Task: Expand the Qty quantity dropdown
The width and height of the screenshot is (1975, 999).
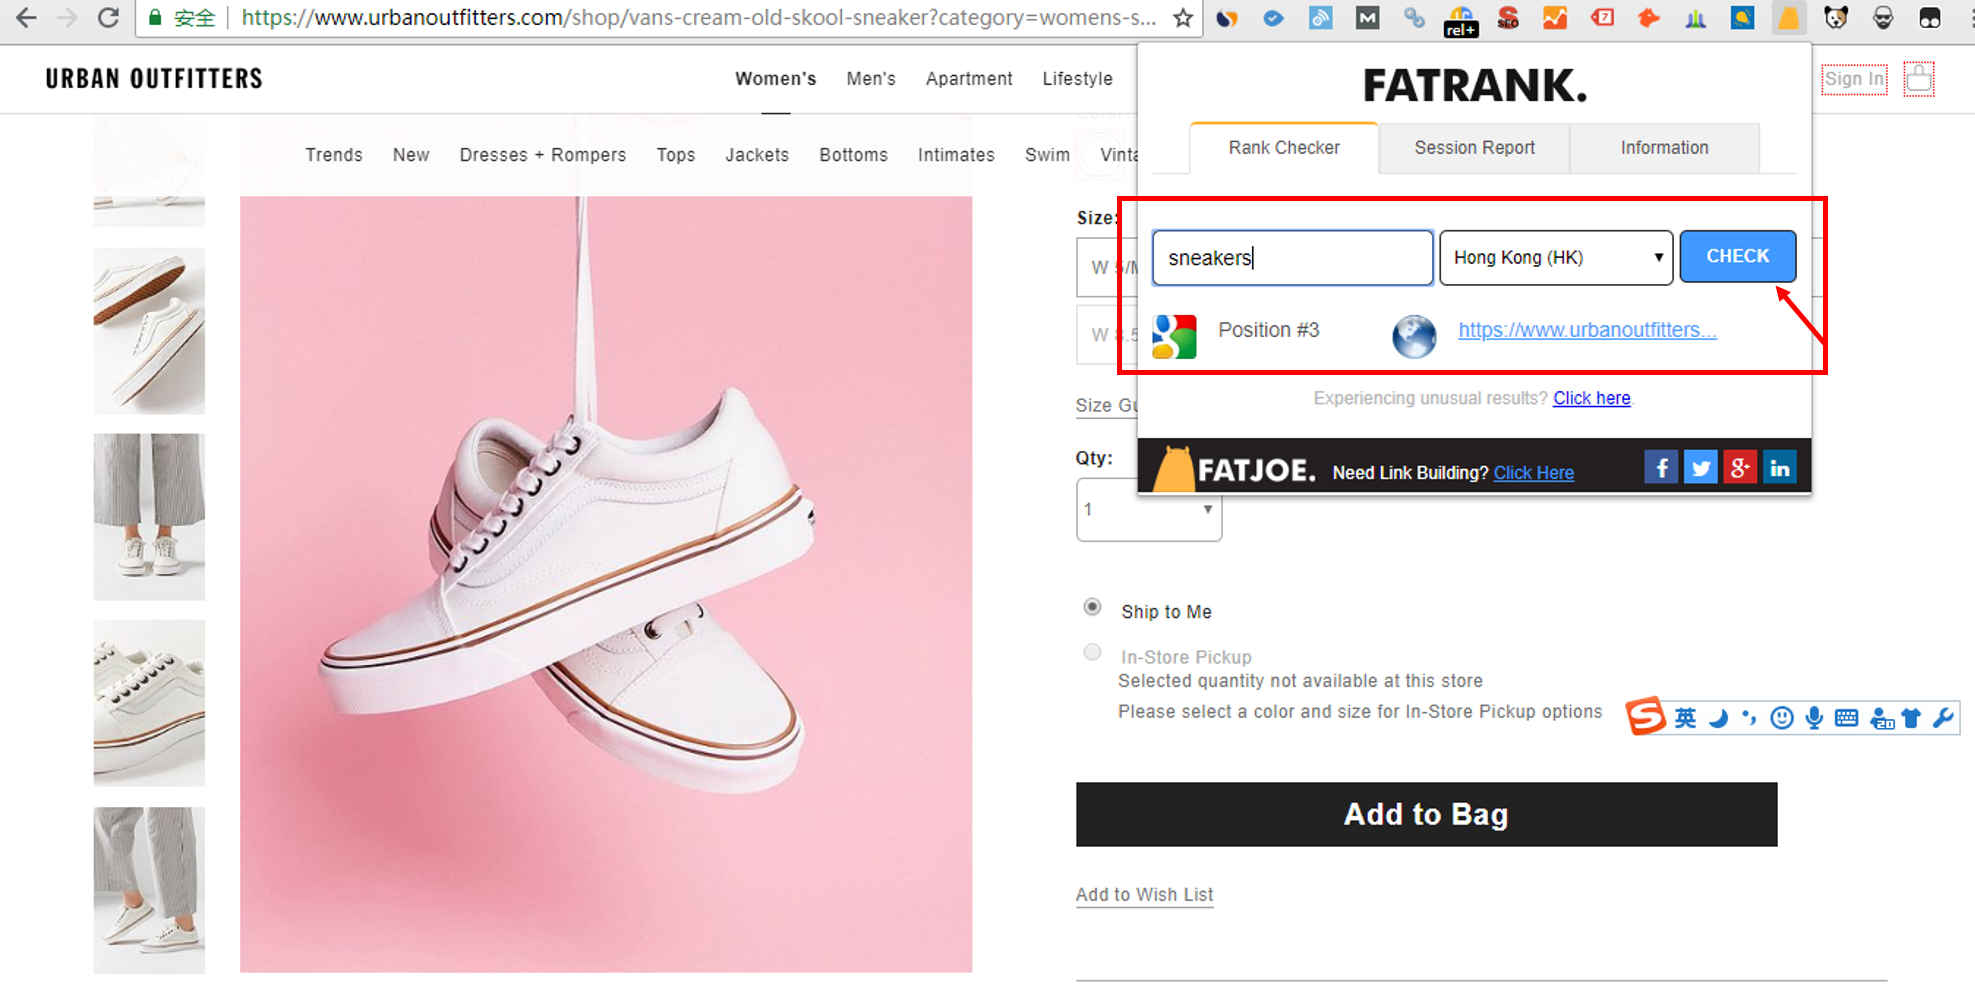Action: [x=1148, y=510]
